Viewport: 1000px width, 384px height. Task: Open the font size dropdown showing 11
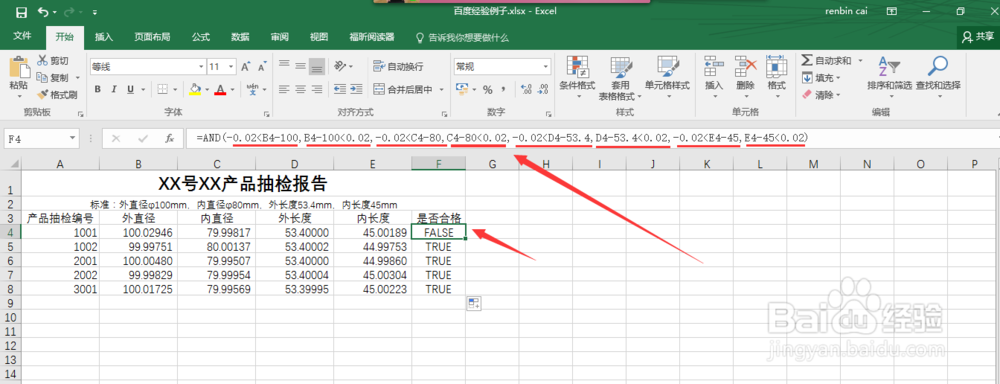click(232, 66)
